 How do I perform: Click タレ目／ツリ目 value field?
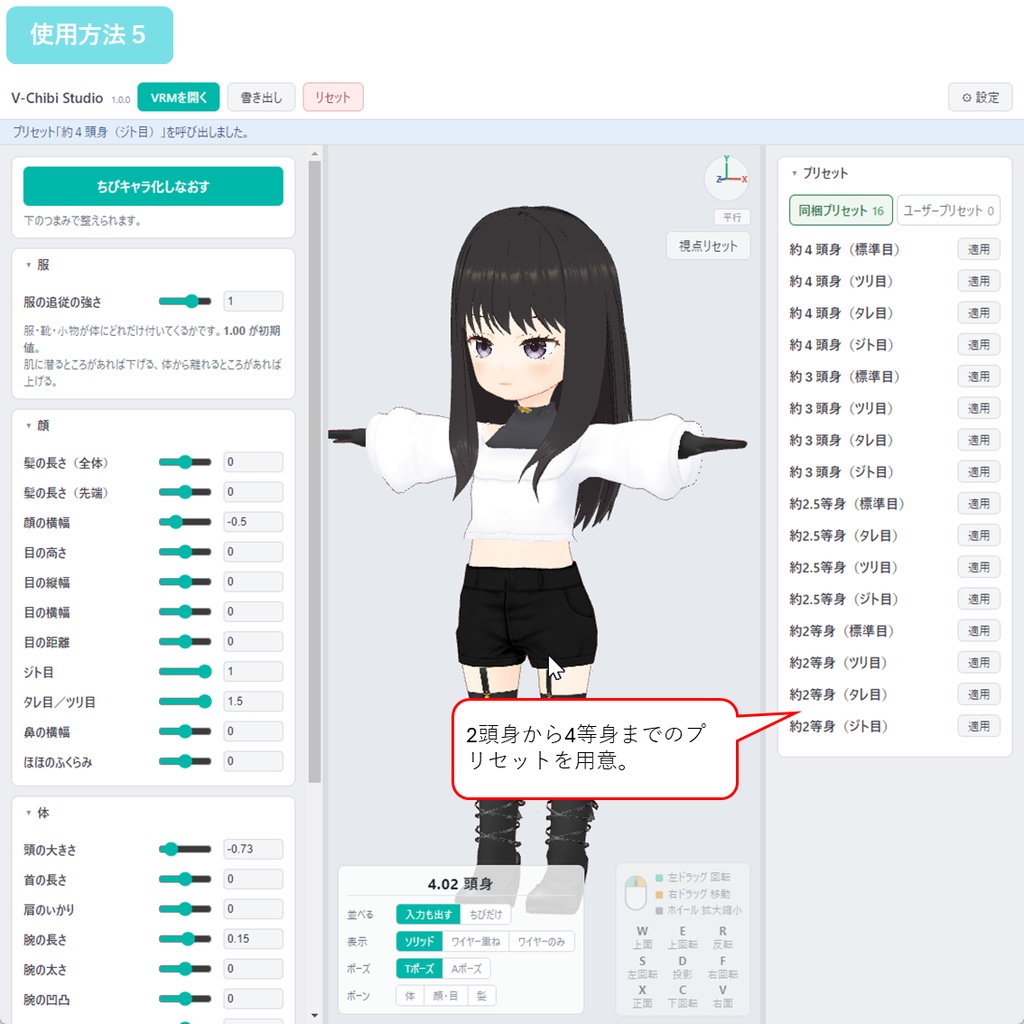(x=253, y=701)
